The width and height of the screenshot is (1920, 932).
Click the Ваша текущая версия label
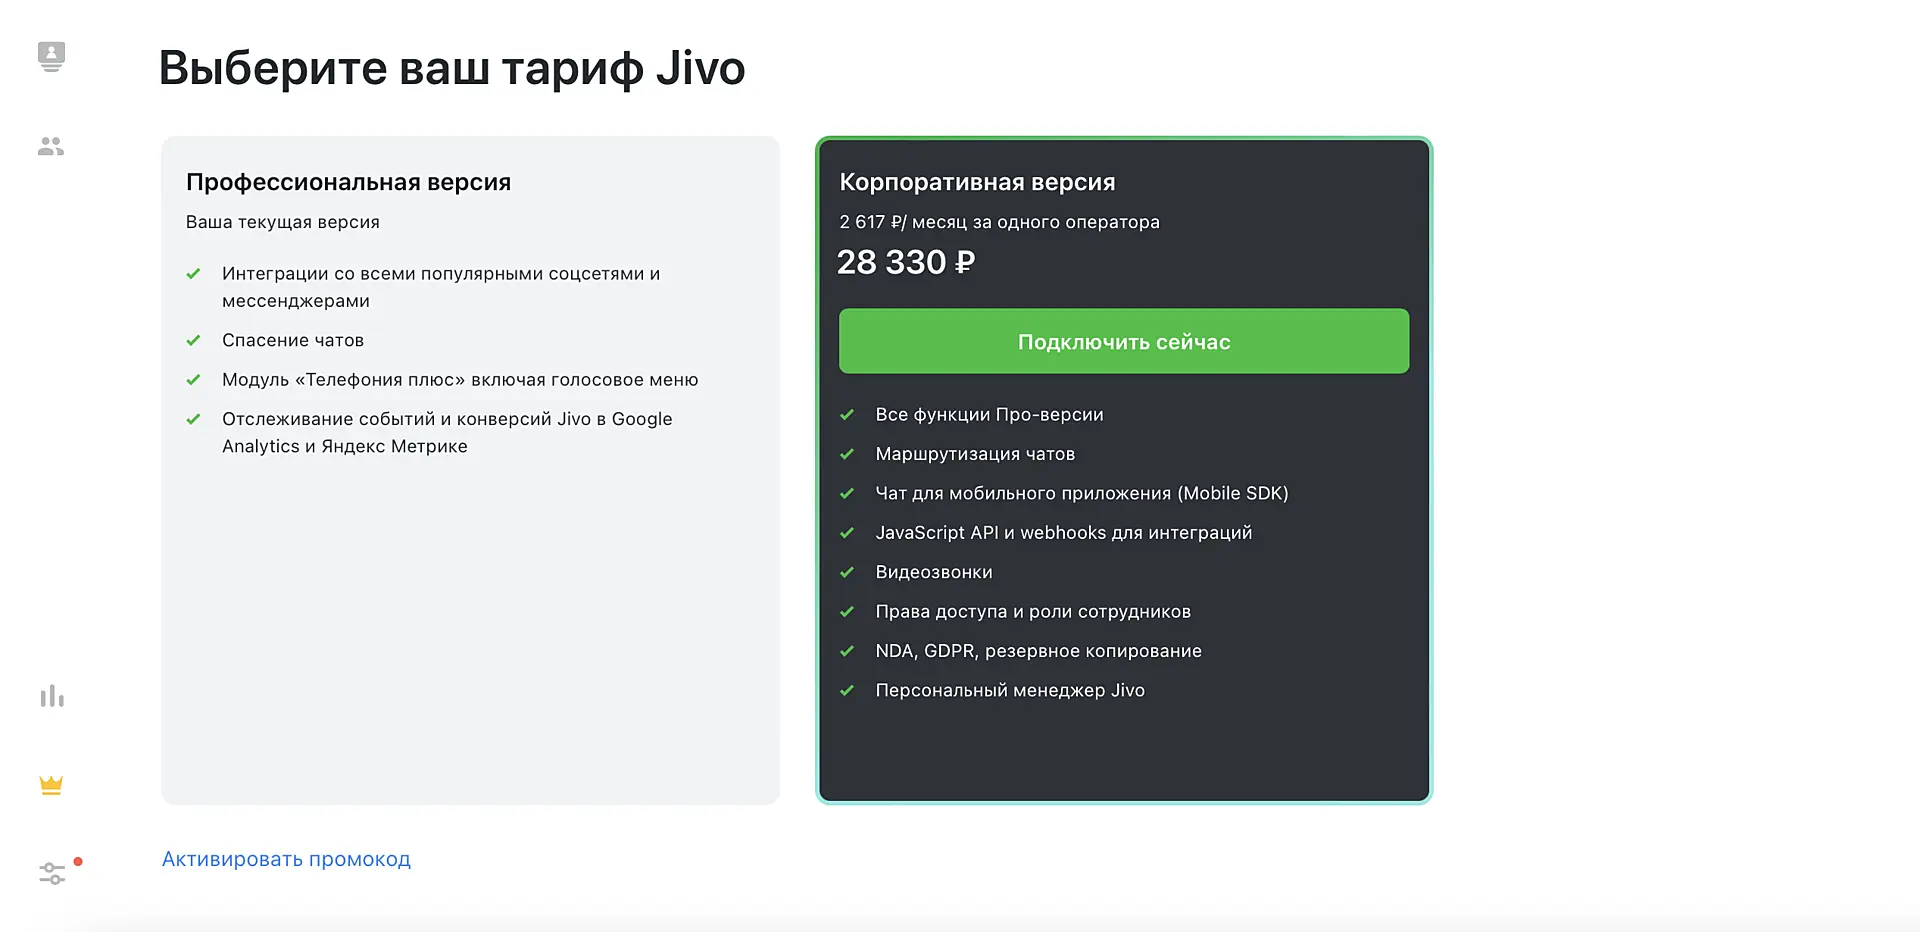[x=283, y=222]
